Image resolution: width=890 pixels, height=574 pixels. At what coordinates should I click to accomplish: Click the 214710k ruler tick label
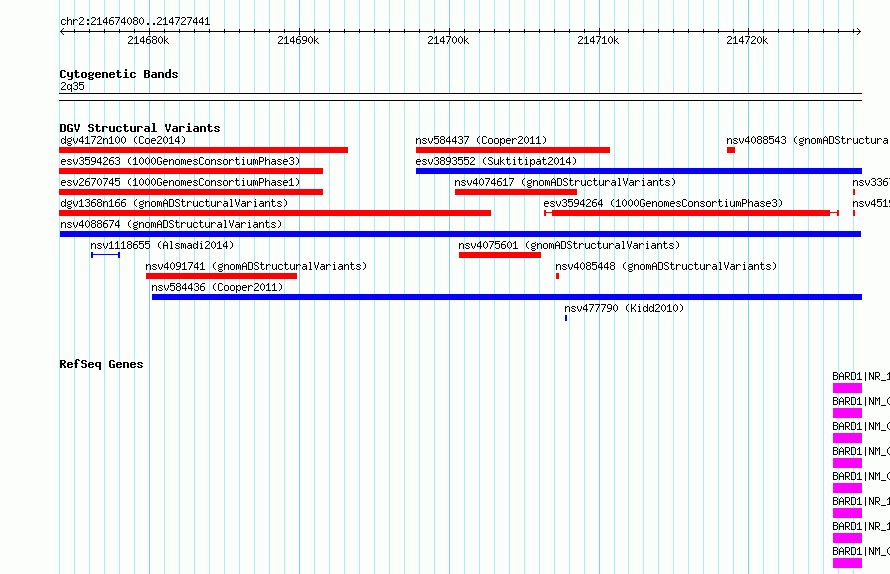pos(598,40)
